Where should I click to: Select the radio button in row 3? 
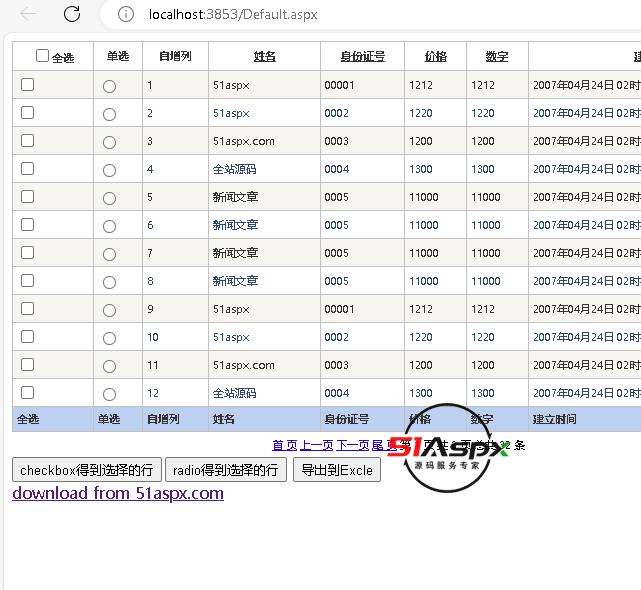point(109,142)
